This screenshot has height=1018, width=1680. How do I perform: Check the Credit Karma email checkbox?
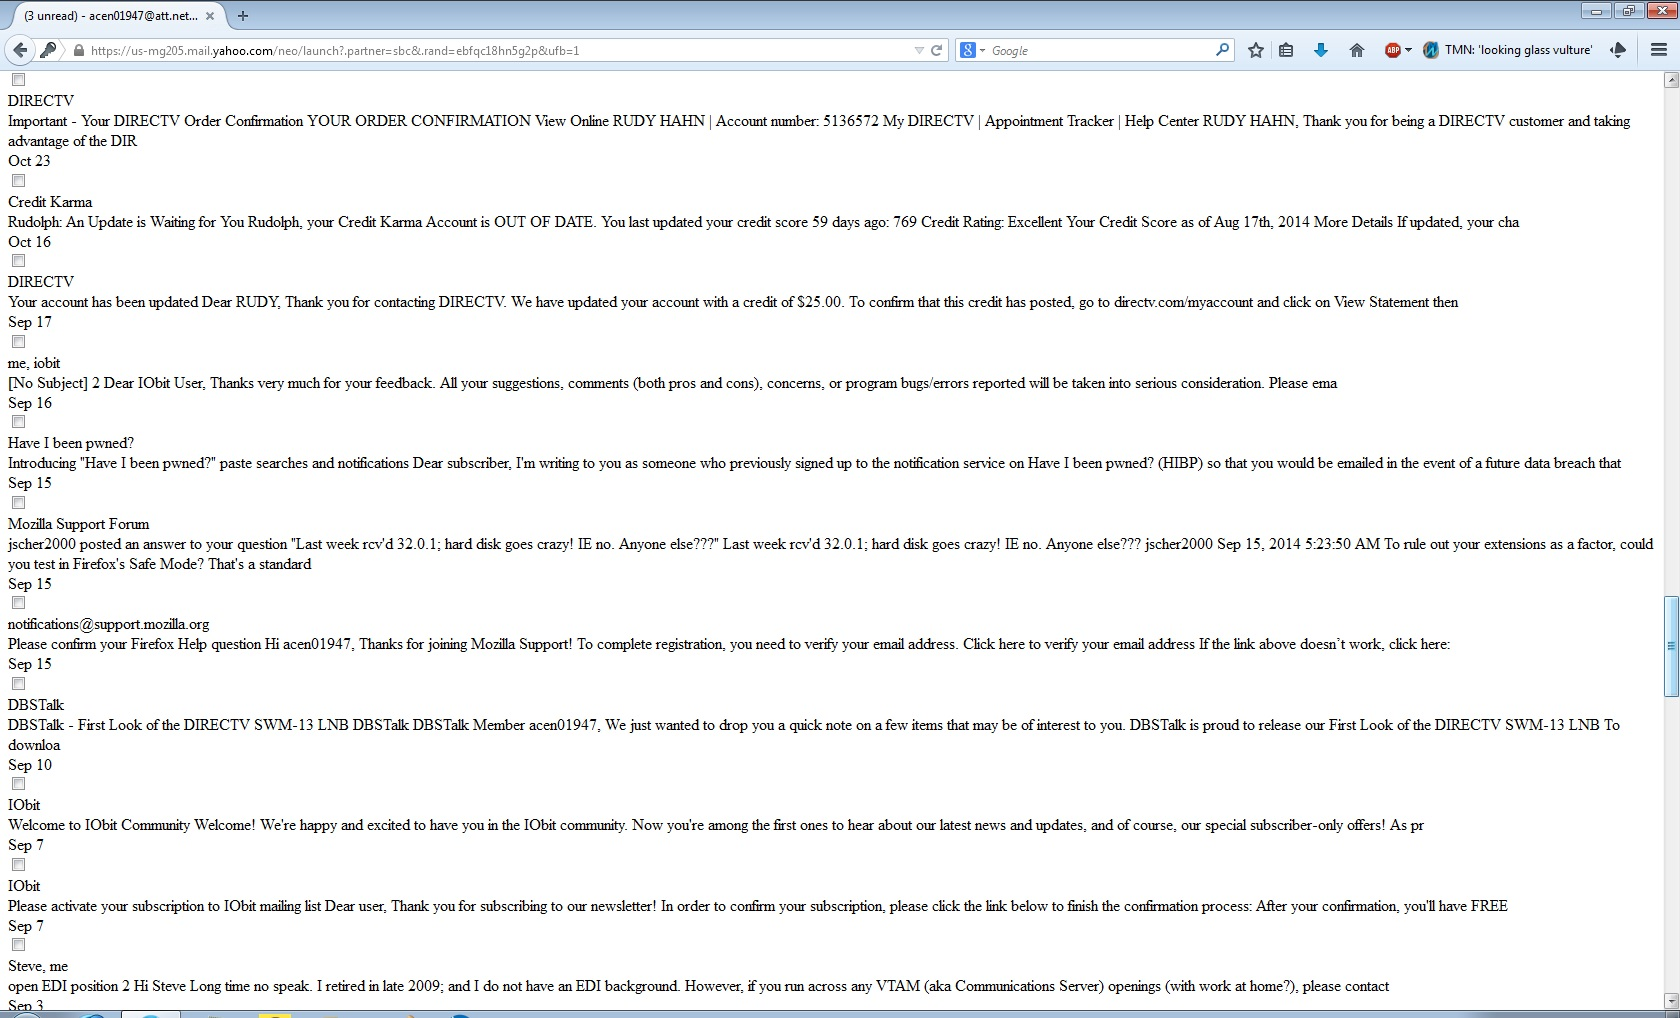pos(18,181)
